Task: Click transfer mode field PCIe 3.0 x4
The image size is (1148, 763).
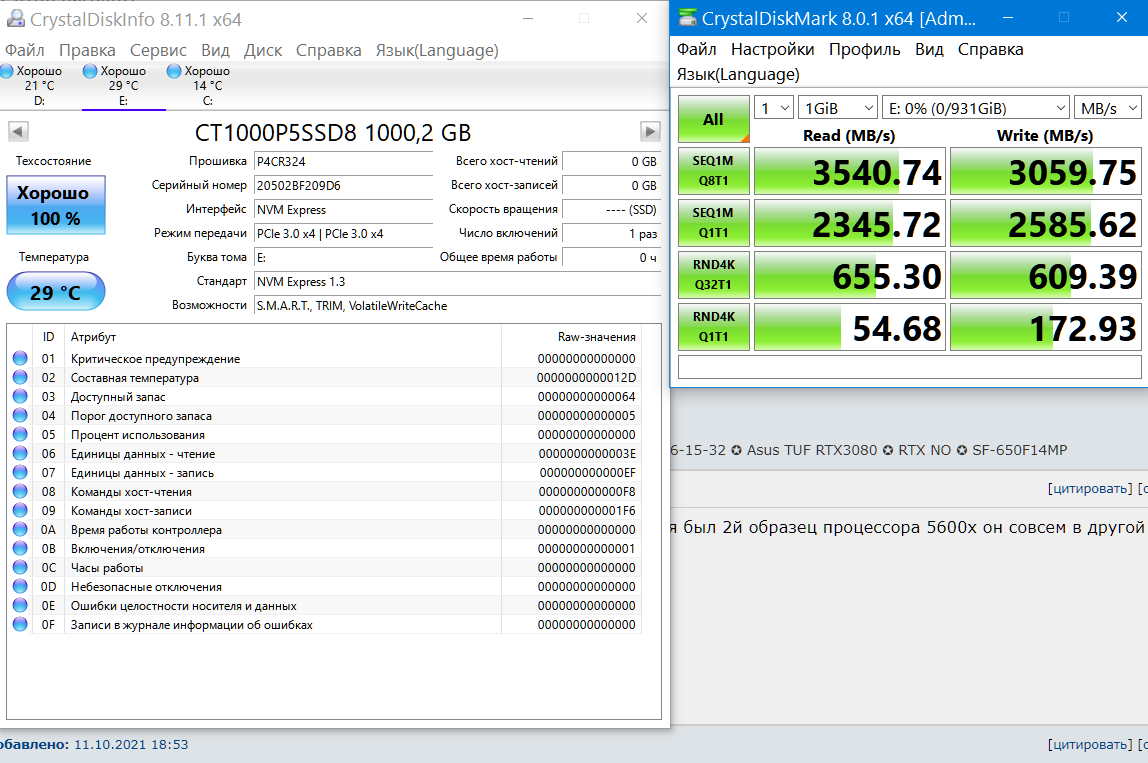Action: coord(343,234)
